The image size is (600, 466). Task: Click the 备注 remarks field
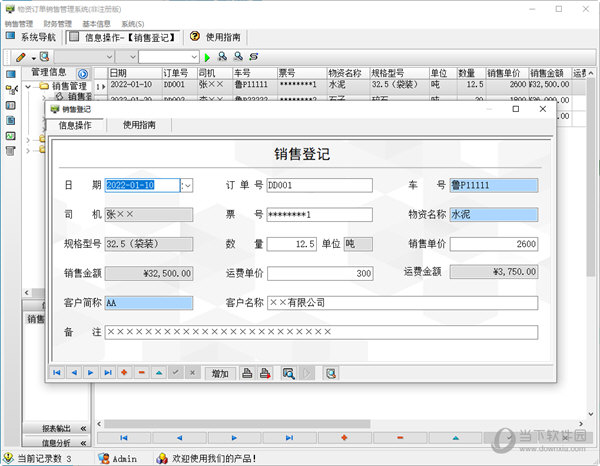pyautogui.click(x=321, y=332)
